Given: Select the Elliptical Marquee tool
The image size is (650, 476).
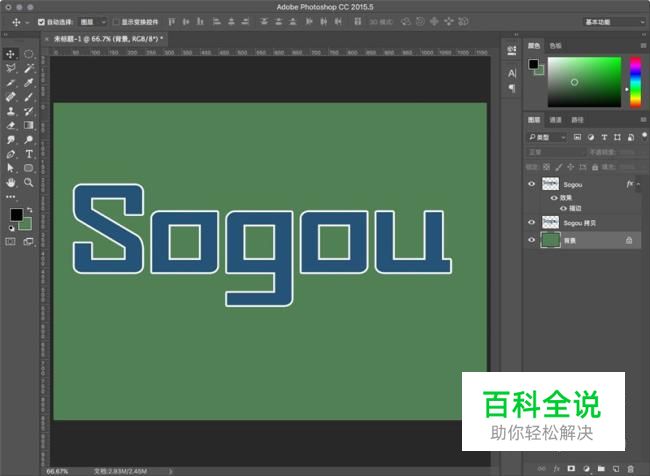Looking at the screenshot, I should click(29, 54).
